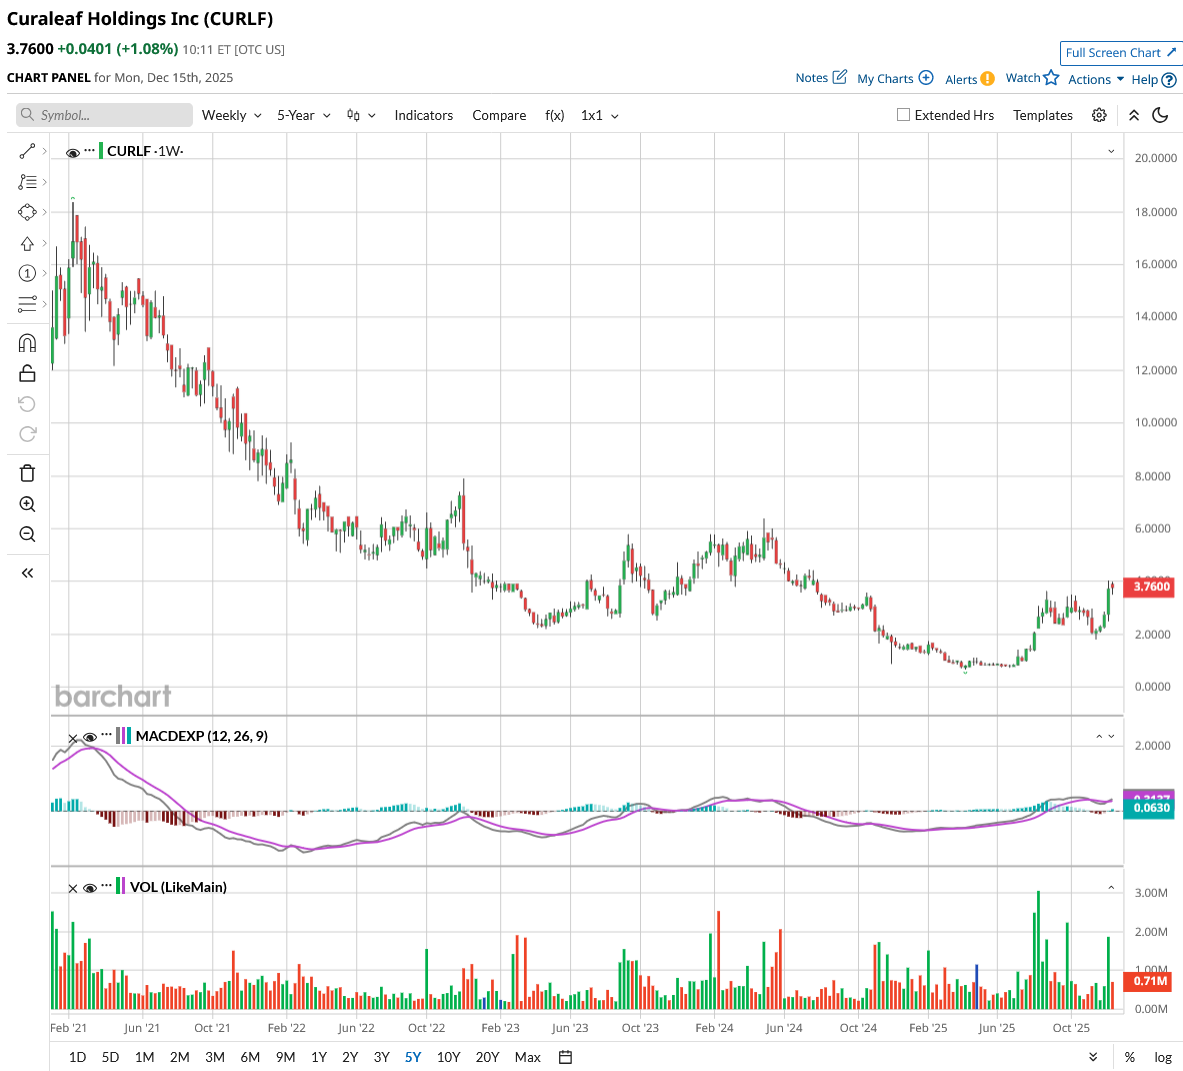Screen dimensions: 1183x1071
Task: Toggle percent scale button
Action: tap(1129, 1057)
